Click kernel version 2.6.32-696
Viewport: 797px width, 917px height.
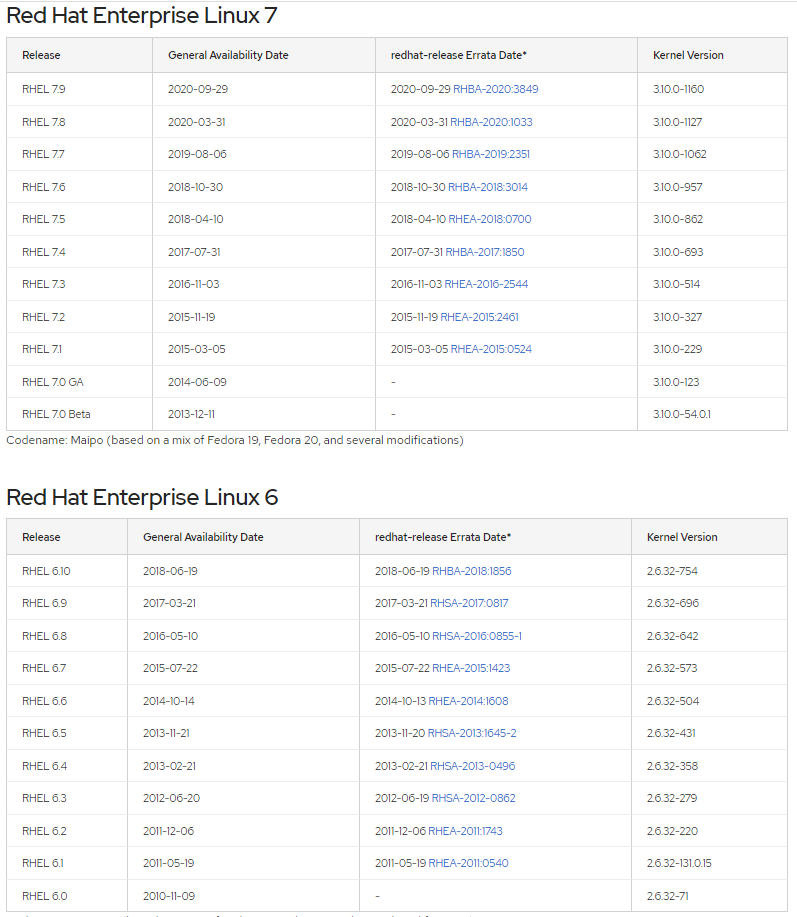(x=673, y=603)
